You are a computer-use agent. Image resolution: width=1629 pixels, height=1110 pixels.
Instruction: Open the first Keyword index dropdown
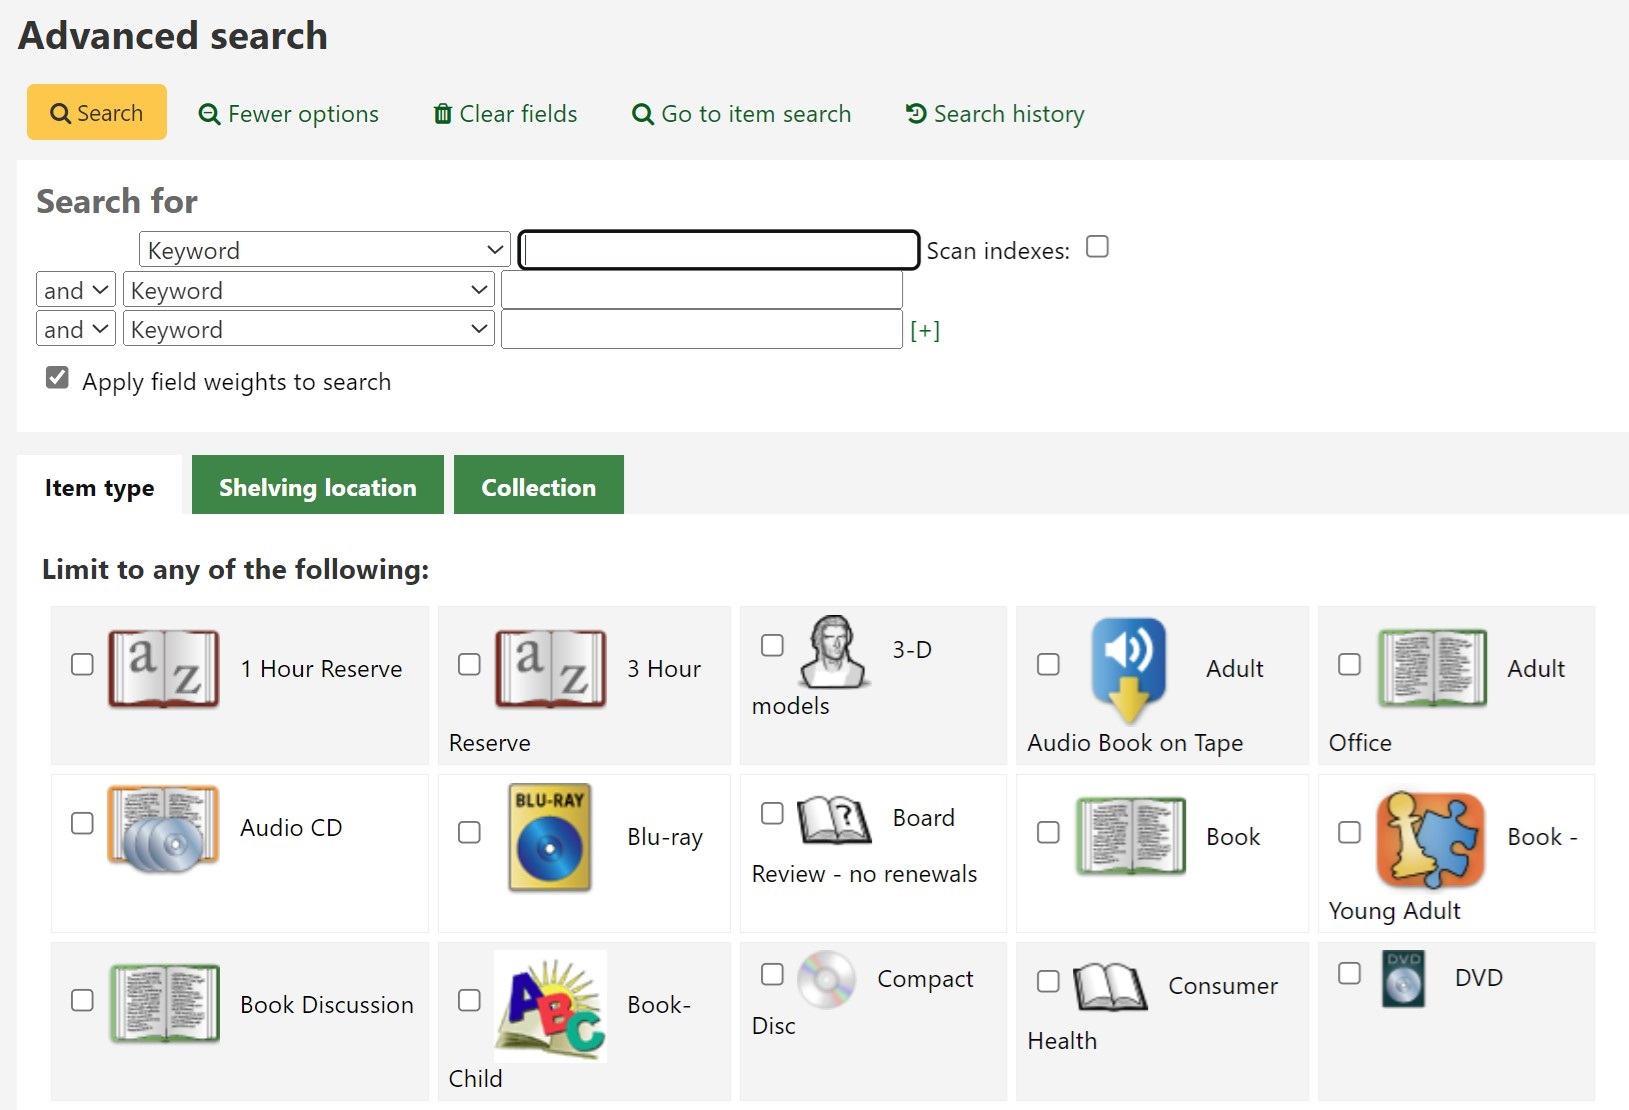point(324,250)
